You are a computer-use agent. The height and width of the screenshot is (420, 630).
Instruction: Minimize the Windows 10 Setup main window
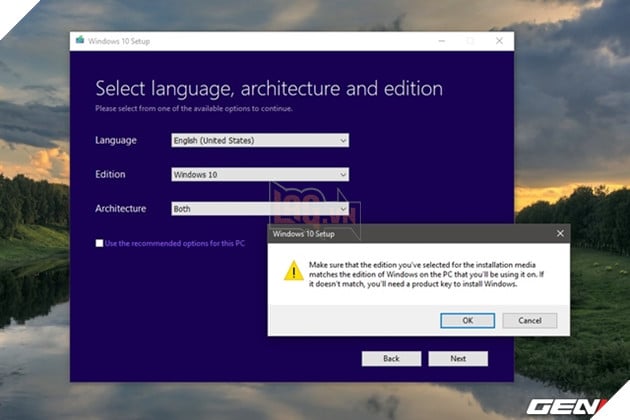click(442, 41)
